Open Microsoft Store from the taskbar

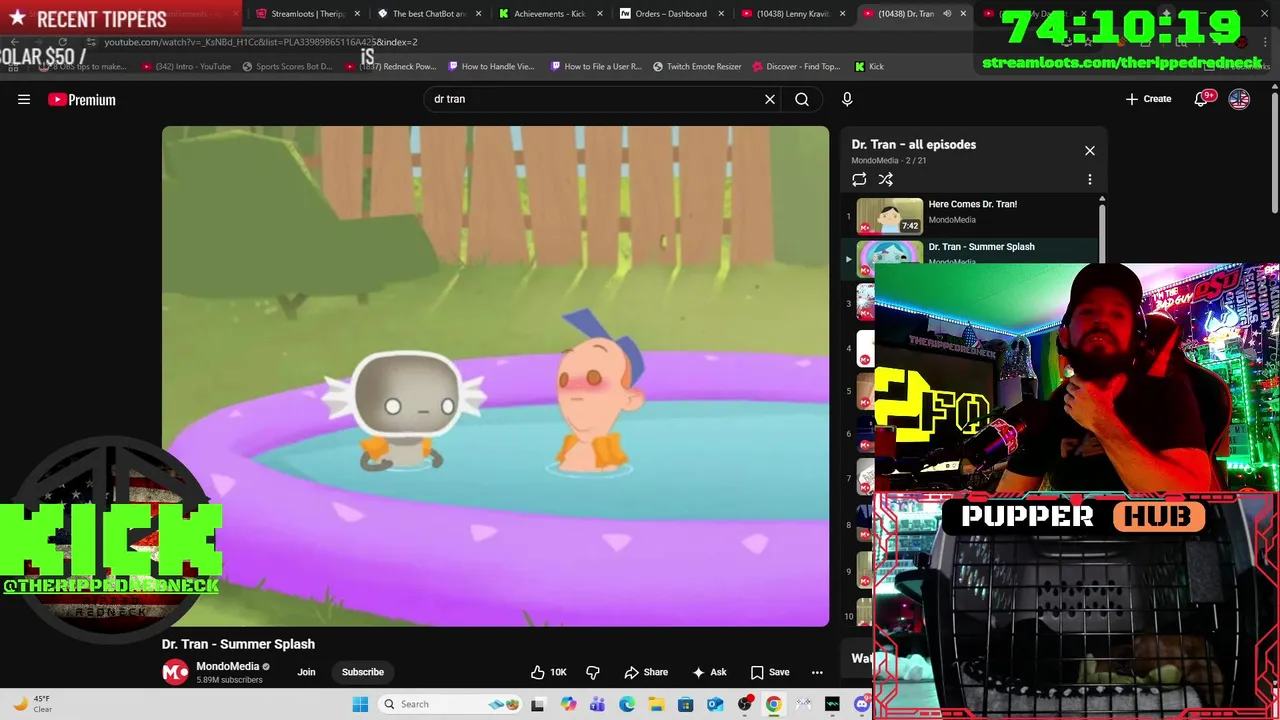click(x=685, y=704)
